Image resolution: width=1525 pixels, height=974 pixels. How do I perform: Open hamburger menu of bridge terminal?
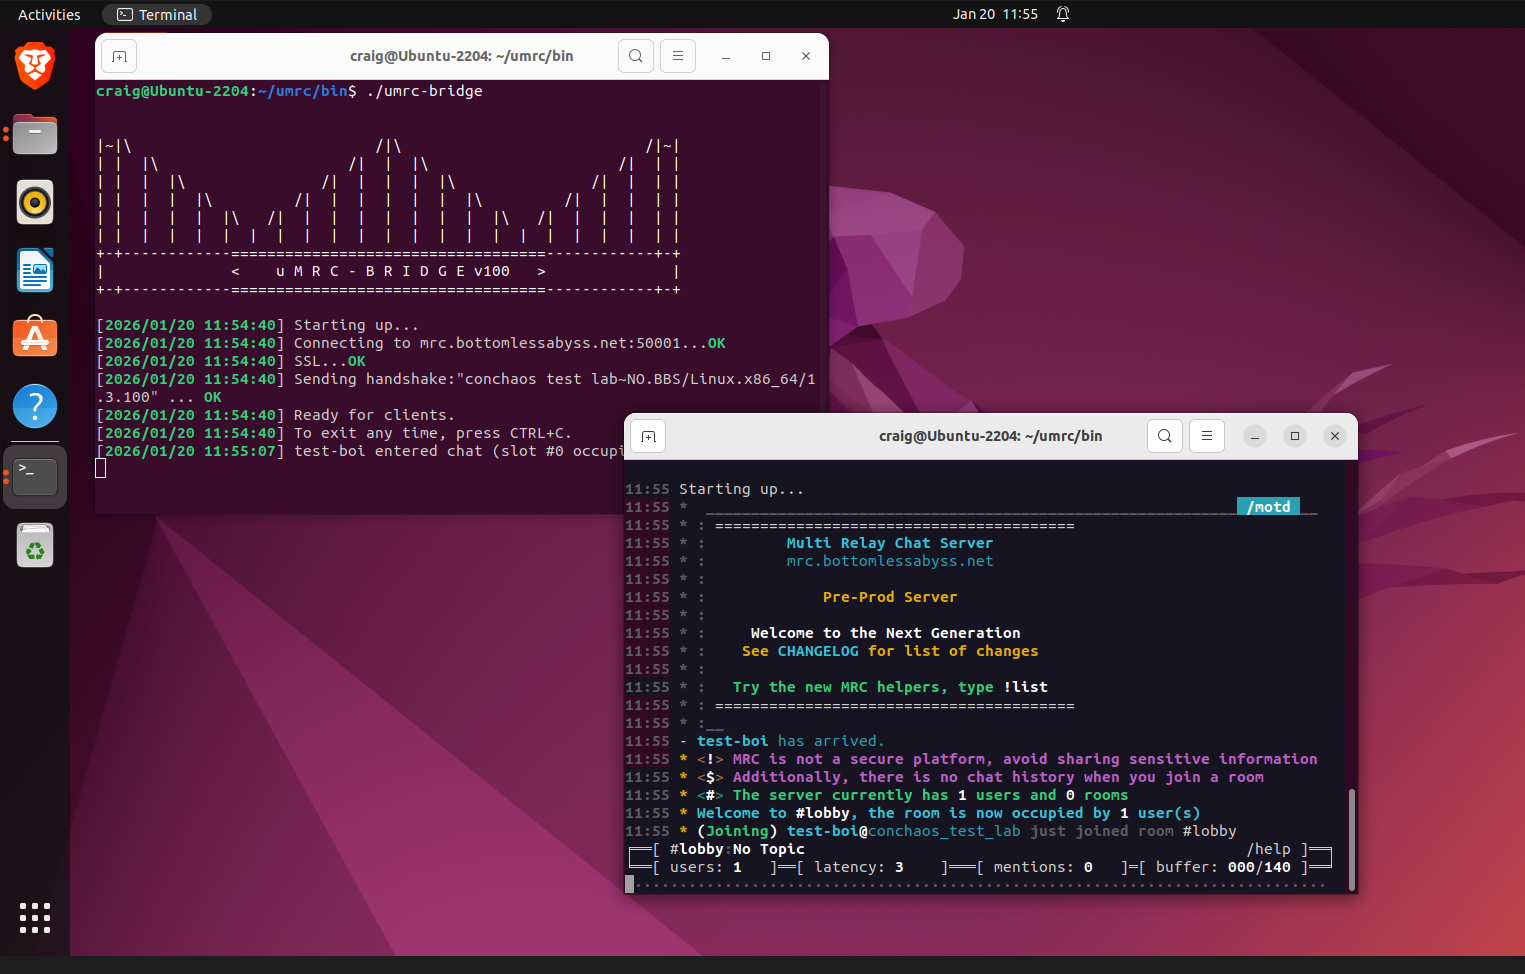[x=678, y=56]
